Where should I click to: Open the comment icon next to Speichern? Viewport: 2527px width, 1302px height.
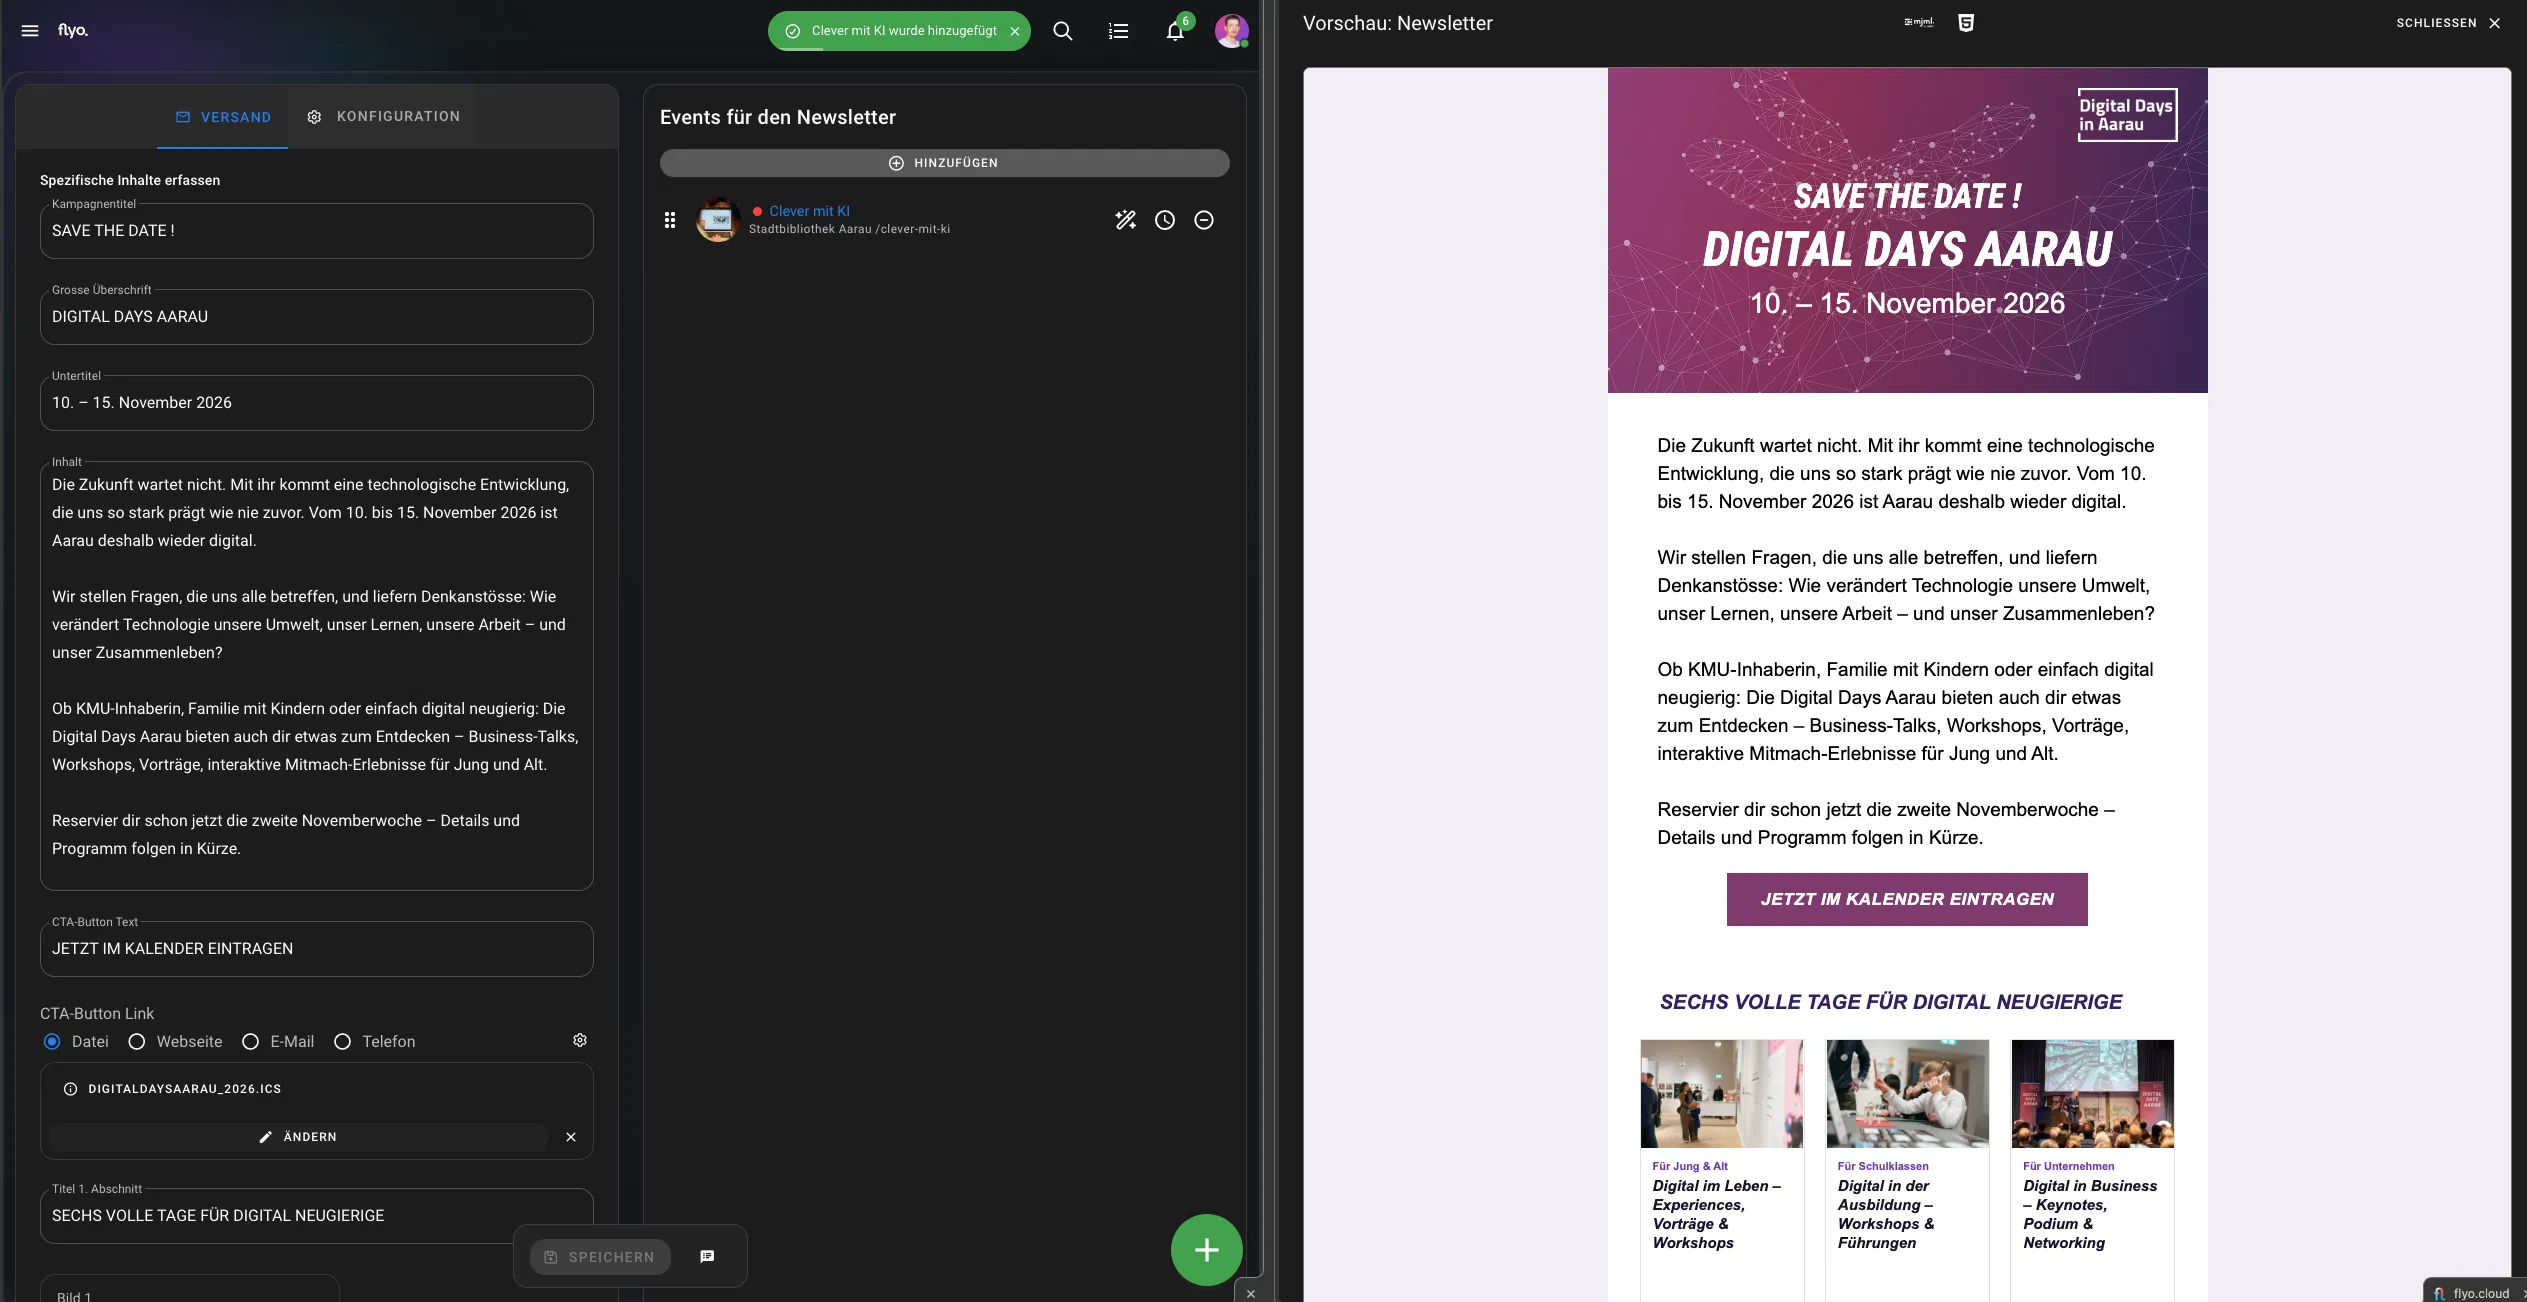coord(707,1256)
